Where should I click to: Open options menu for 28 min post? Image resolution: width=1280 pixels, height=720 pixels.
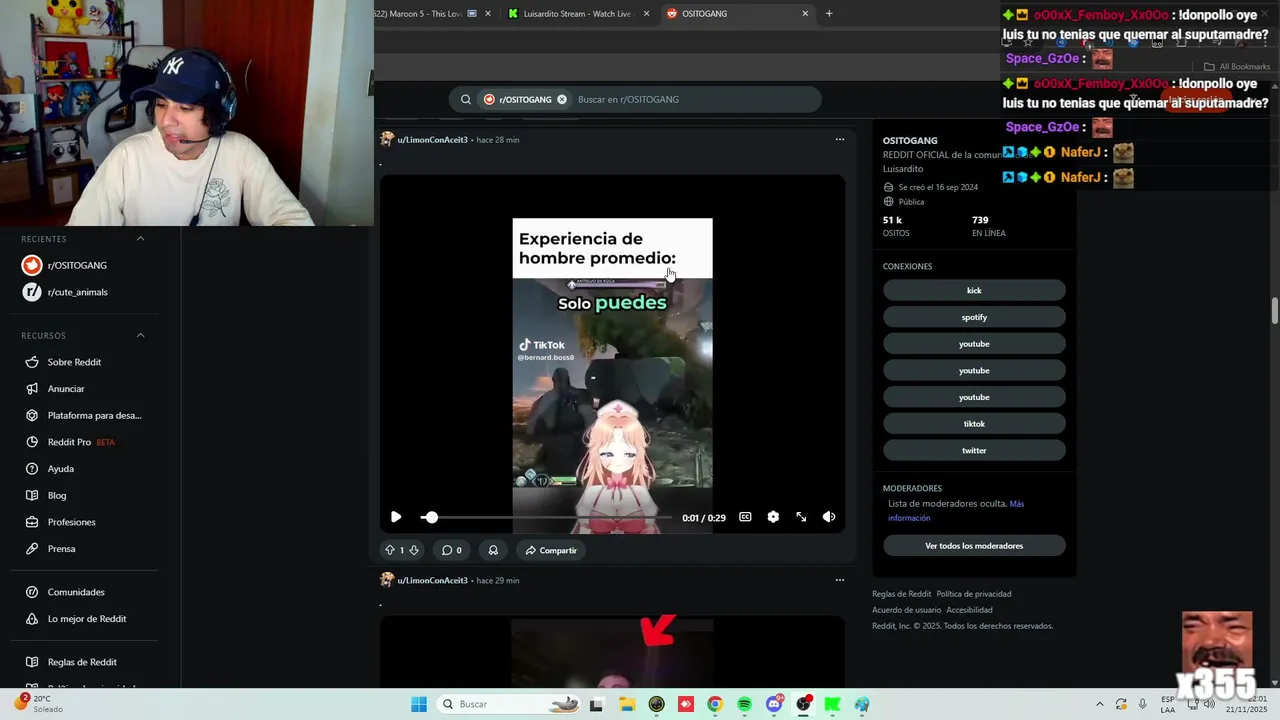[x=840, y=140]
